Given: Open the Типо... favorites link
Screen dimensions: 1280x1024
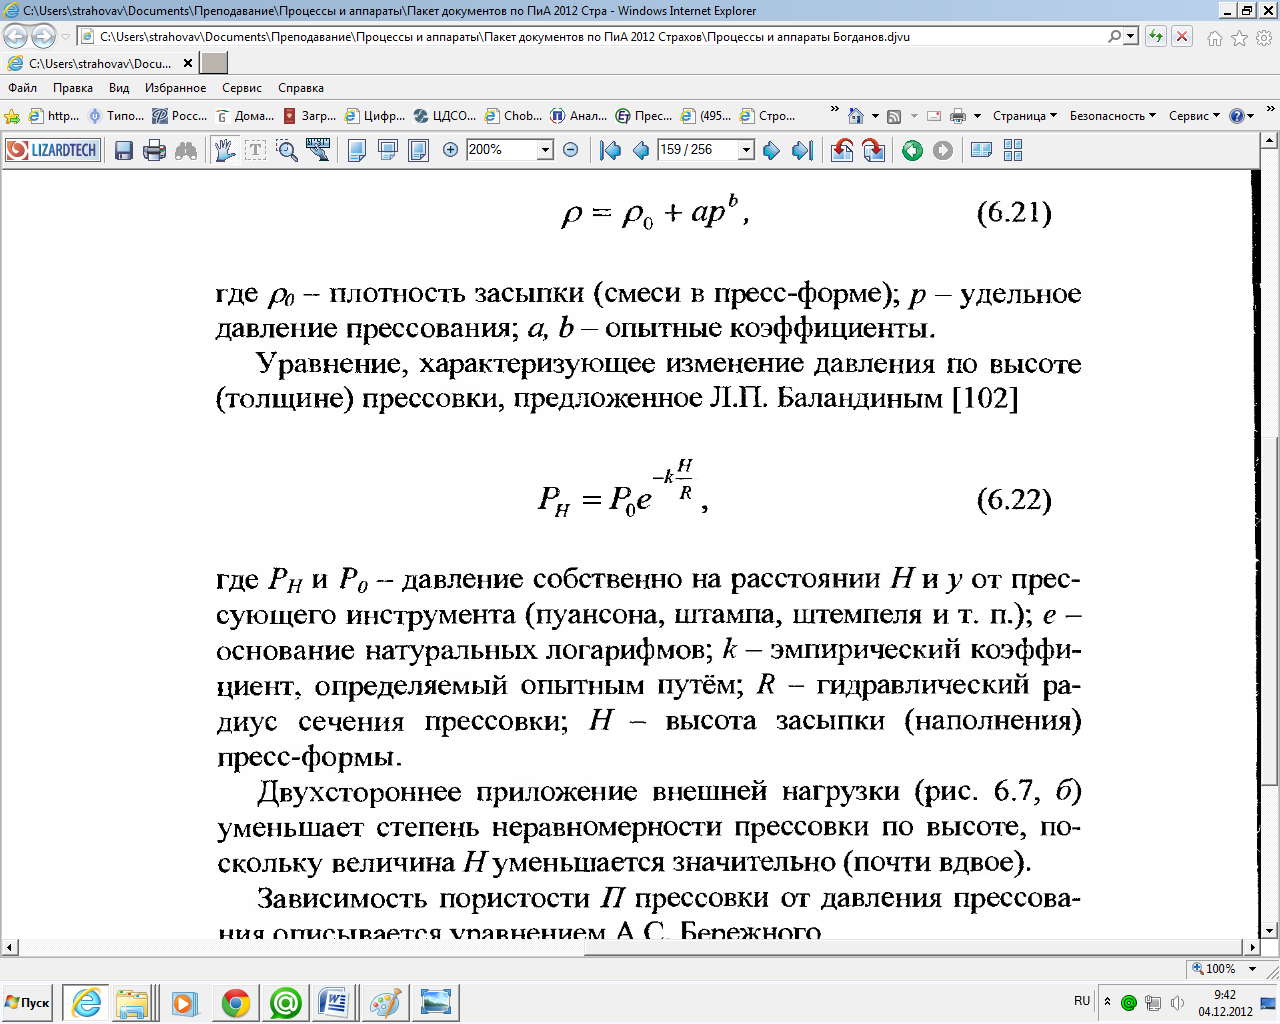Looking at the screenshot, I should click(116, 116).
